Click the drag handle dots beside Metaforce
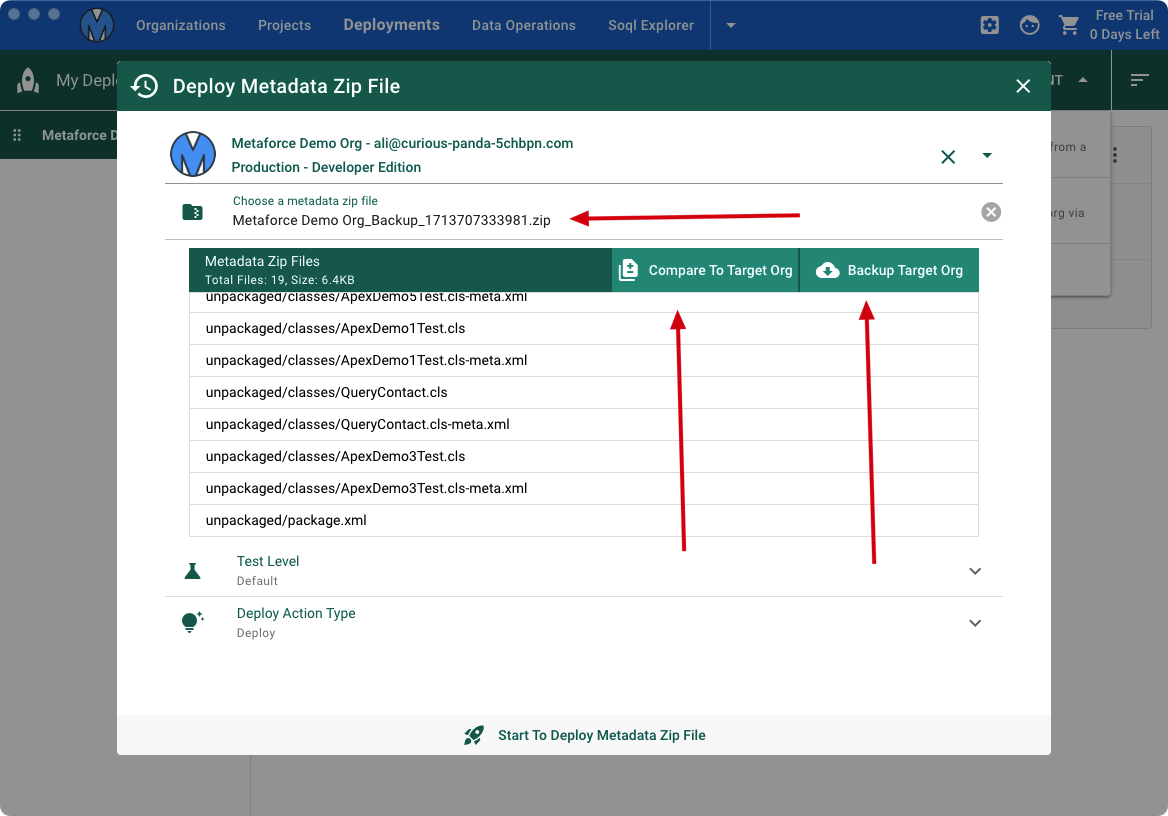The height and width of the screenshot is (816, 1168). coord(17,135)
